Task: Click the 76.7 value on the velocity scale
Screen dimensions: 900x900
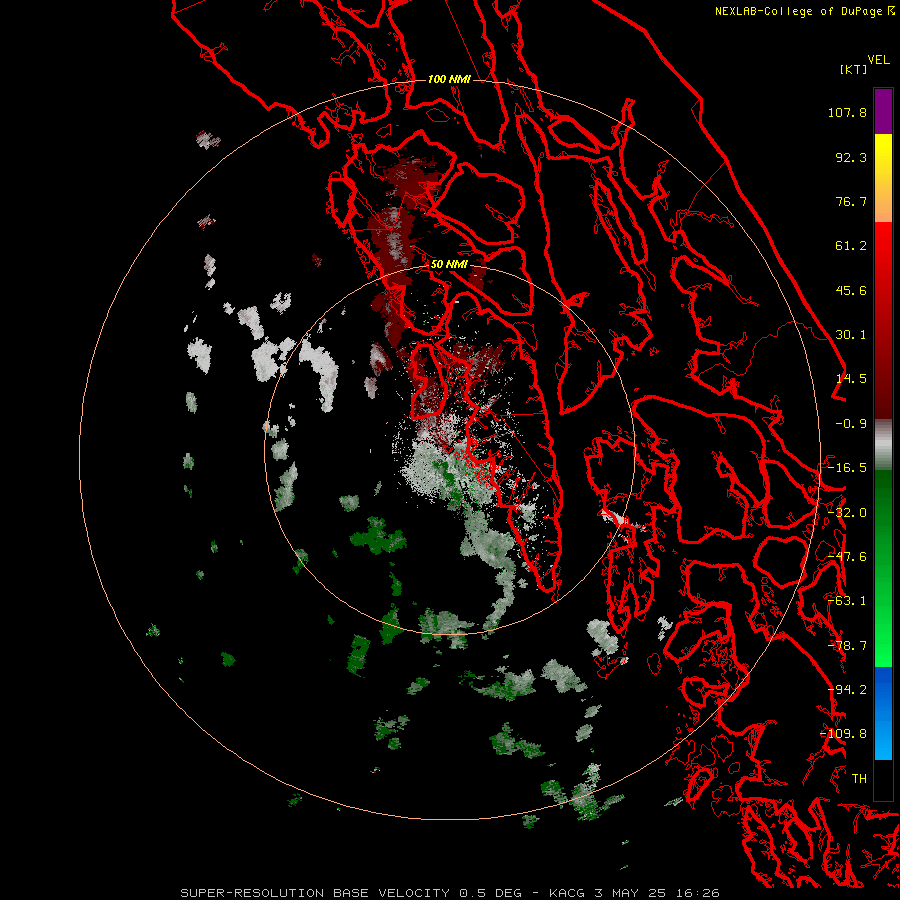Action: 851,201
